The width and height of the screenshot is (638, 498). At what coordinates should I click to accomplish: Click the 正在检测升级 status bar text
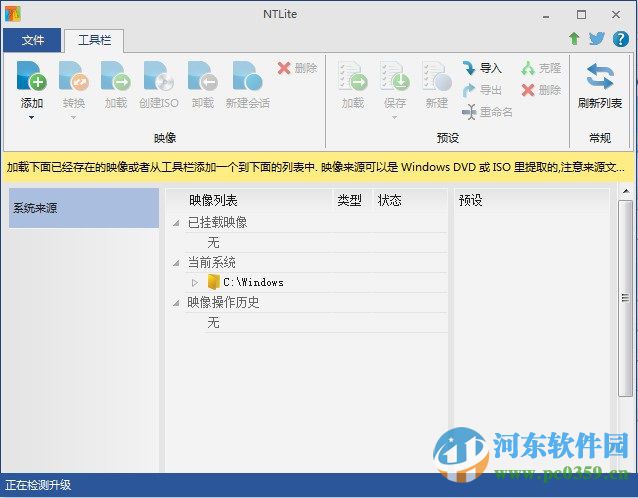pos(38,485)
